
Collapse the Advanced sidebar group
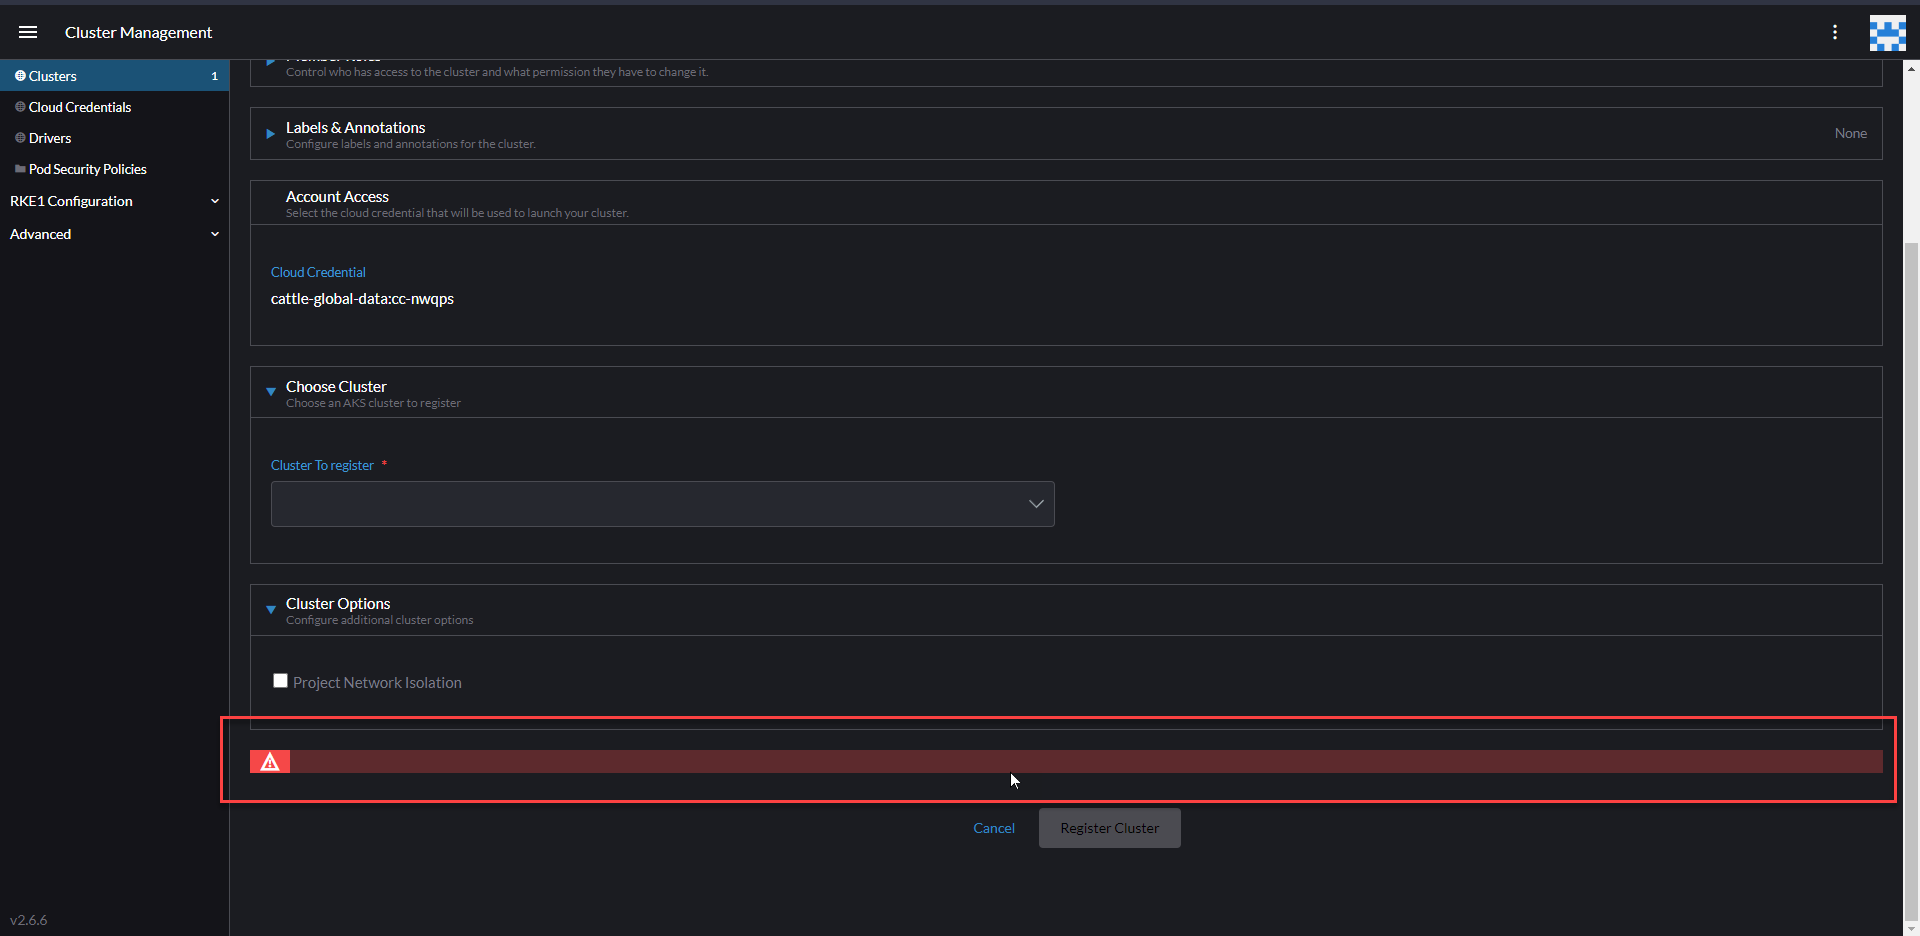pyautogui.click(x=215, y=234)
